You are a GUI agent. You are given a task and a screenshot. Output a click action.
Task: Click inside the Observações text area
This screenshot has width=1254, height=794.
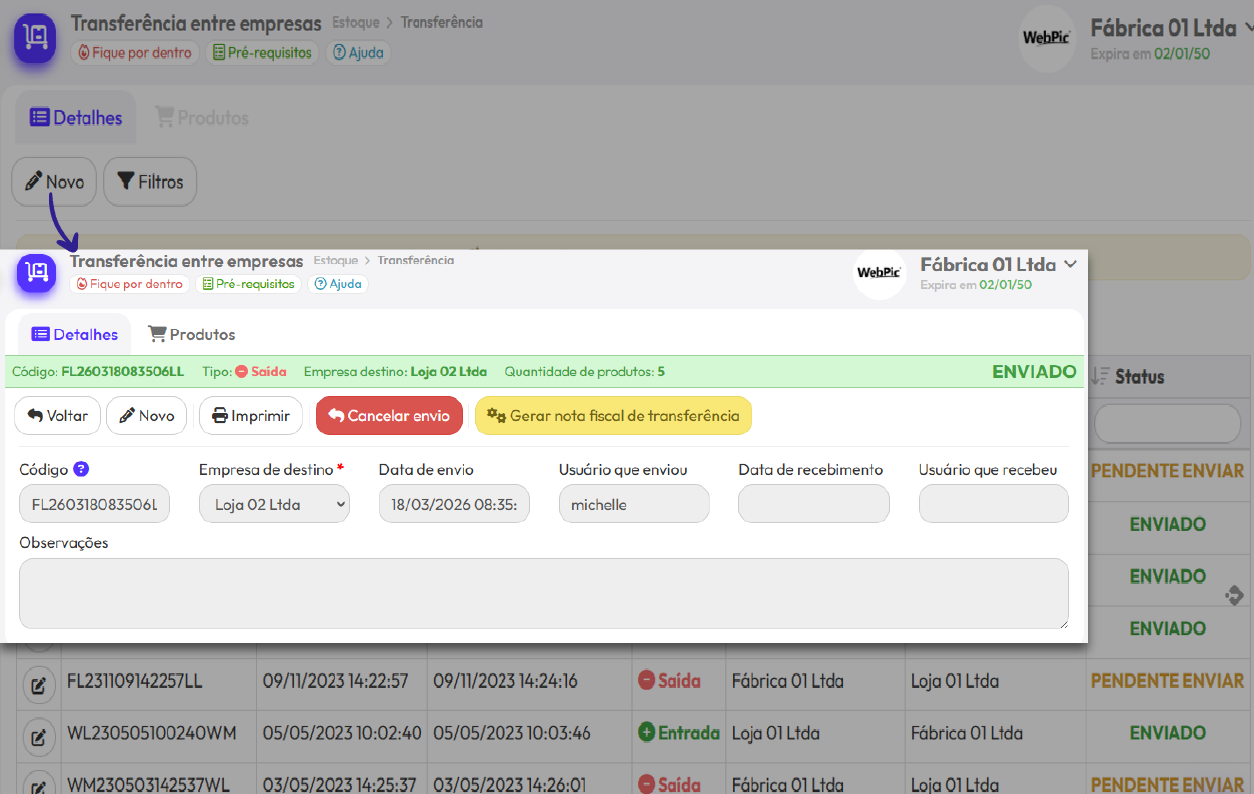point(543,593)
